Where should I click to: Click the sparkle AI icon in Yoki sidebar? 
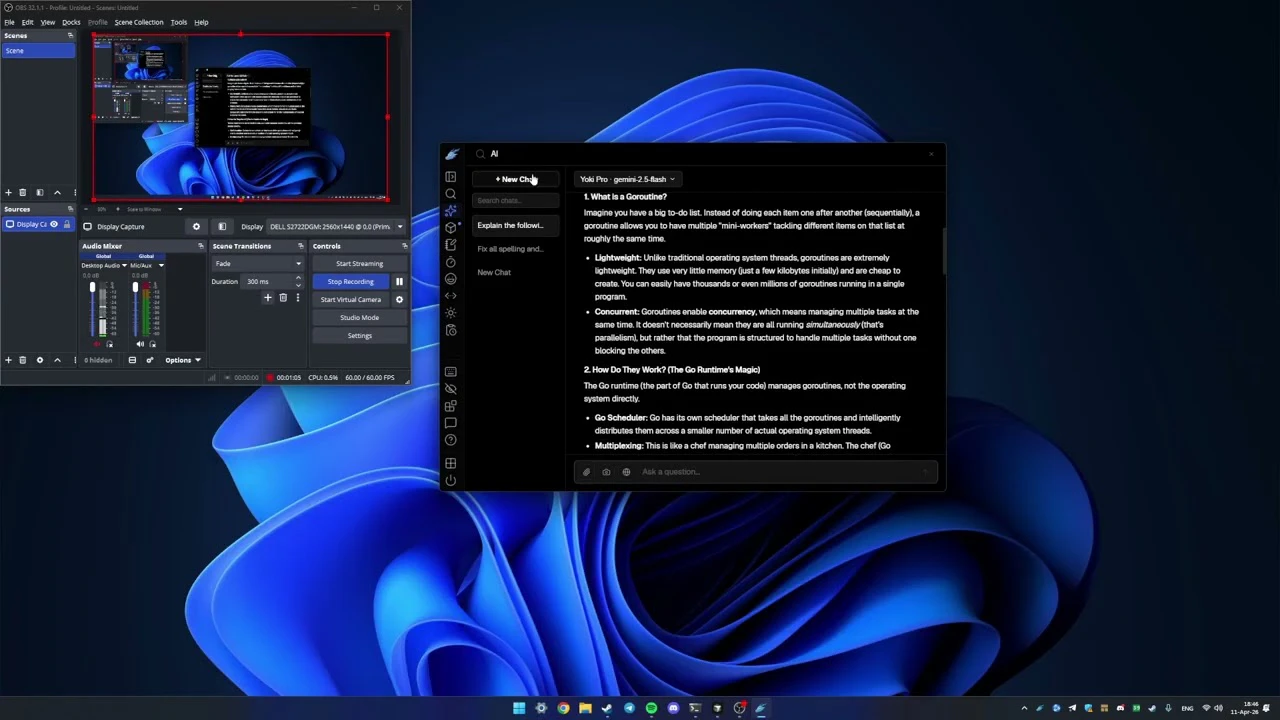450,211
